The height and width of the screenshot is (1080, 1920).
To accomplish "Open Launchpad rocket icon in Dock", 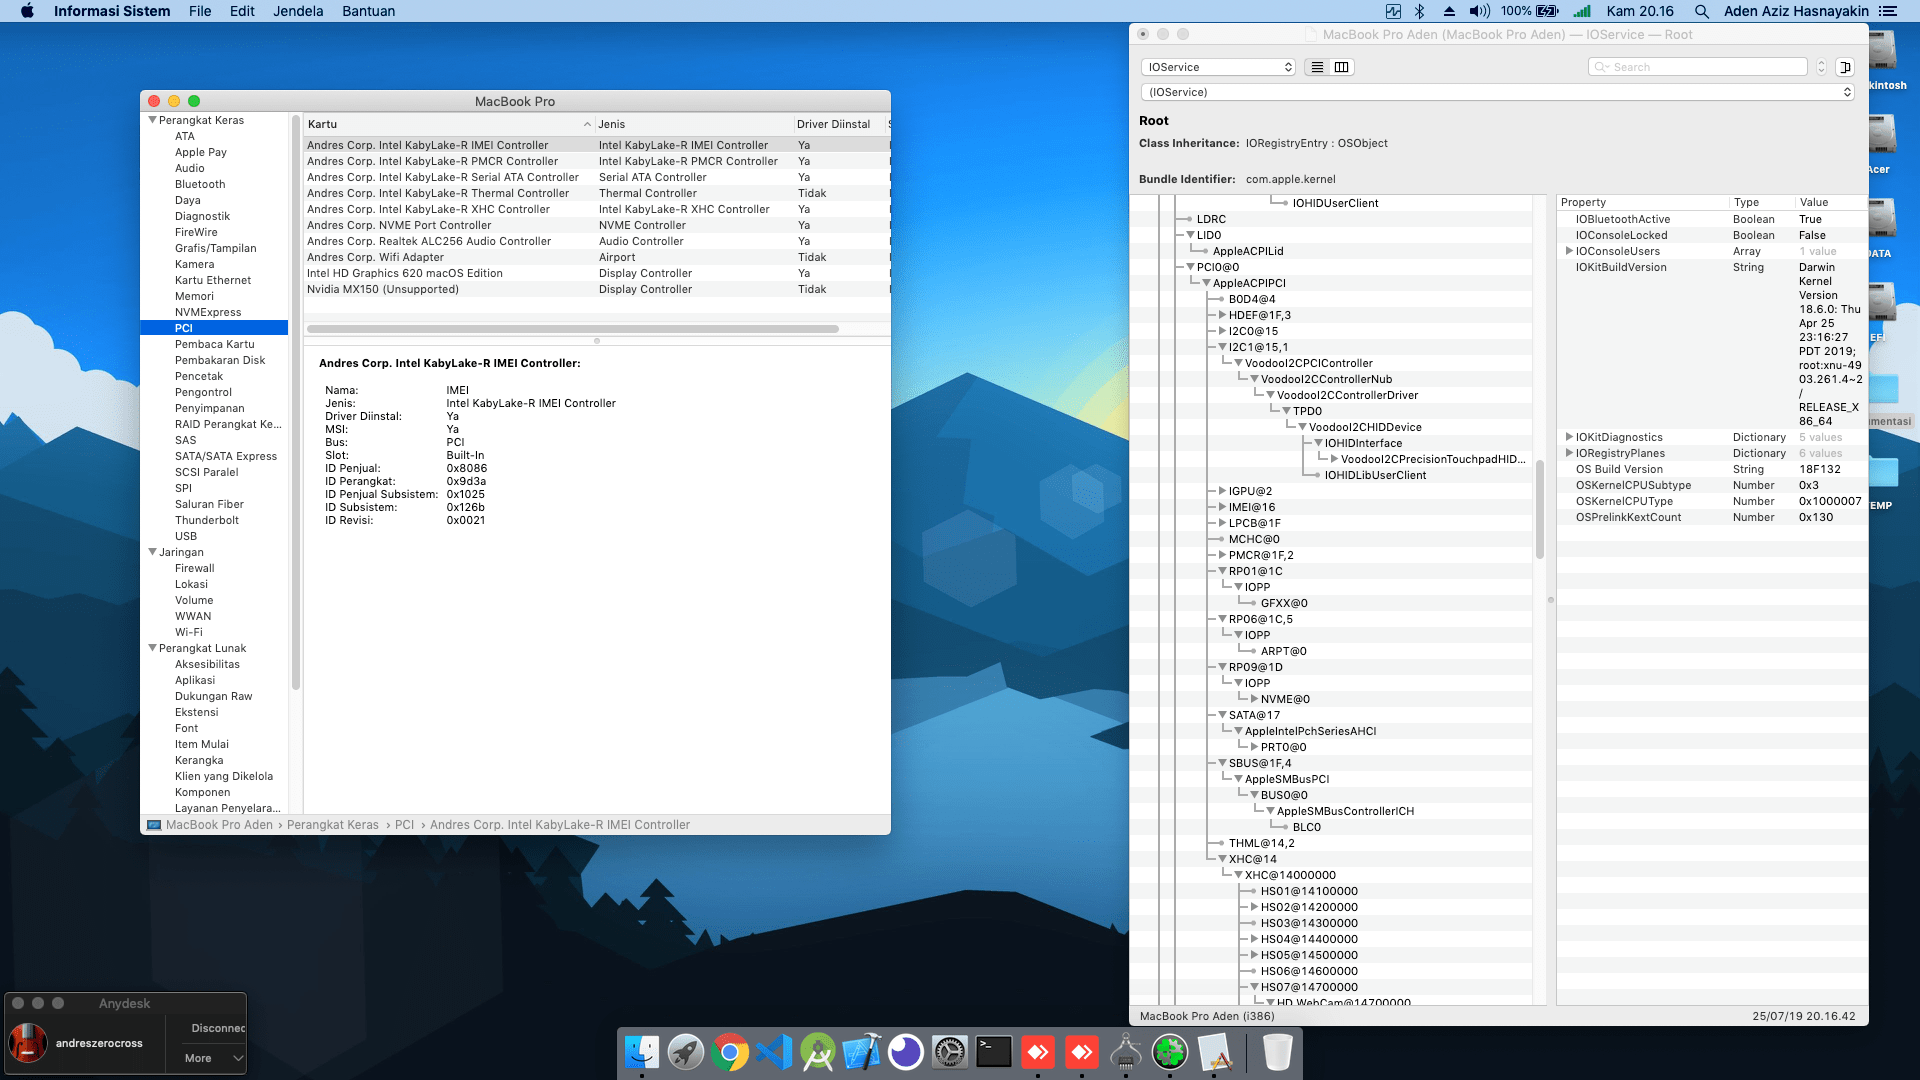I will pyautogui.click(x=686, y=1052).
